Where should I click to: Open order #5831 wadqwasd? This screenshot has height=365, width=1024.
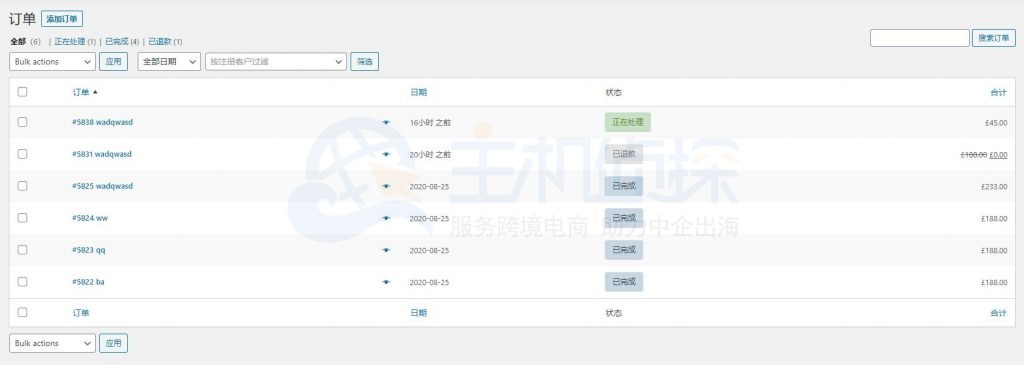(102, 154)
